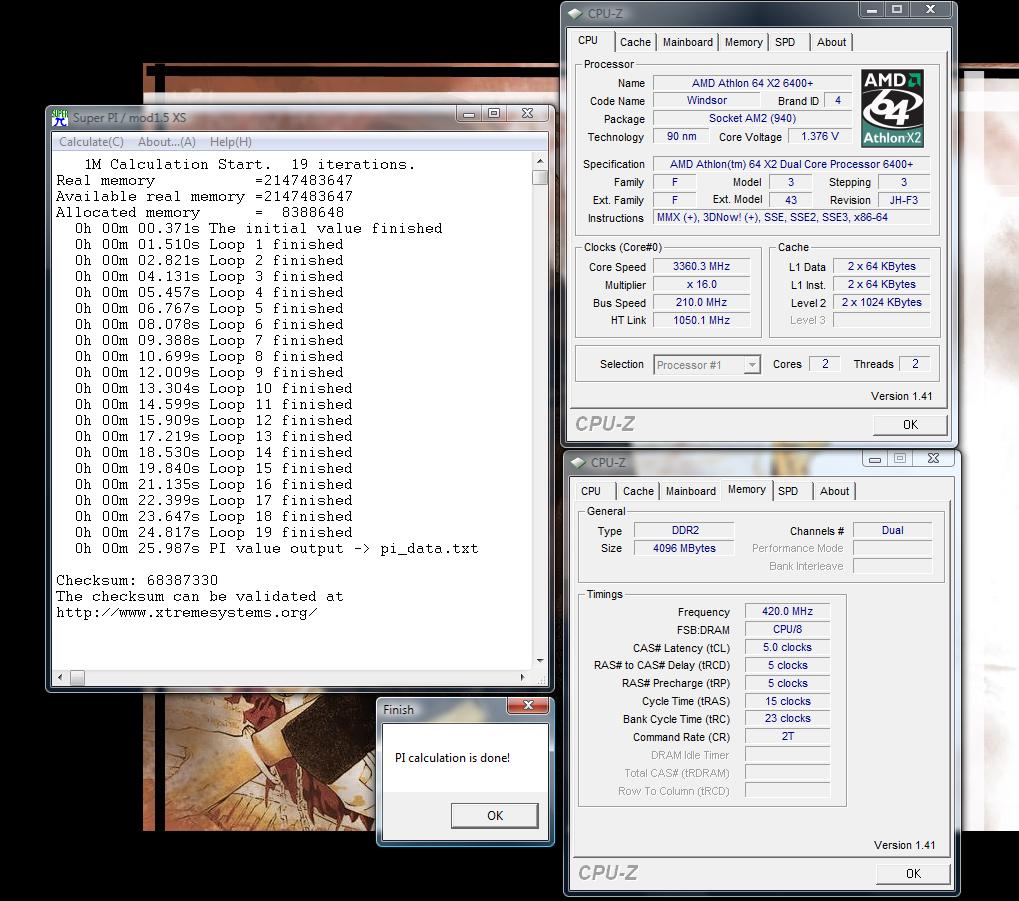
Task: Switch to Mainboard tab in upper CPU-Z
Action: tap(688, 42)
